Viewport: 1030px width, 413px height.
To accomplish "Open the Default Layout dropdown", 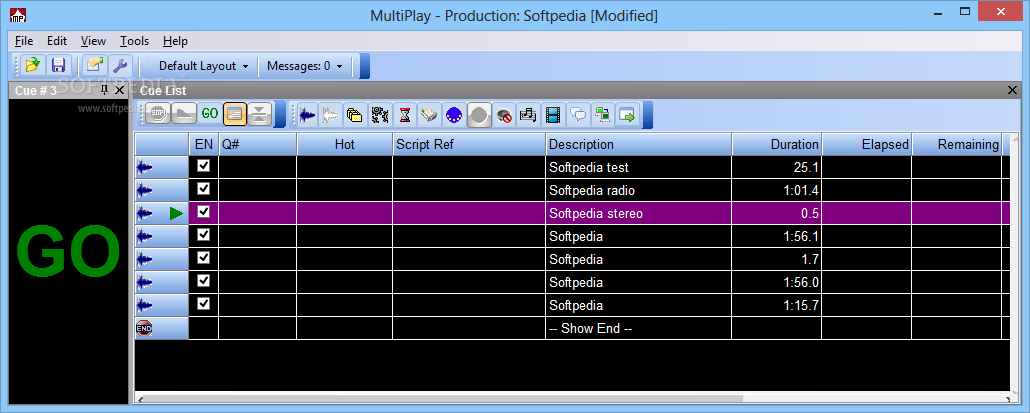I will pos(204,66).
